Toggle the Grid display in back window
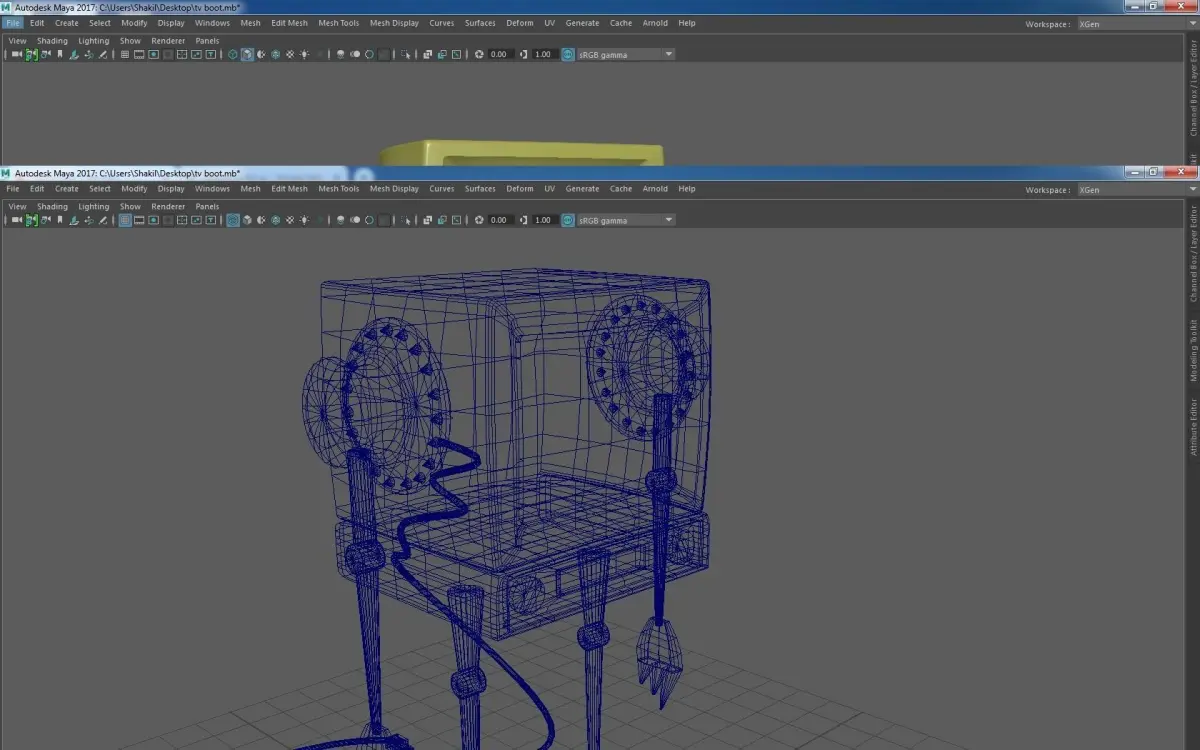Image resolution: width=1200 pixels, height=750 pixels. (x=125, y=54)
